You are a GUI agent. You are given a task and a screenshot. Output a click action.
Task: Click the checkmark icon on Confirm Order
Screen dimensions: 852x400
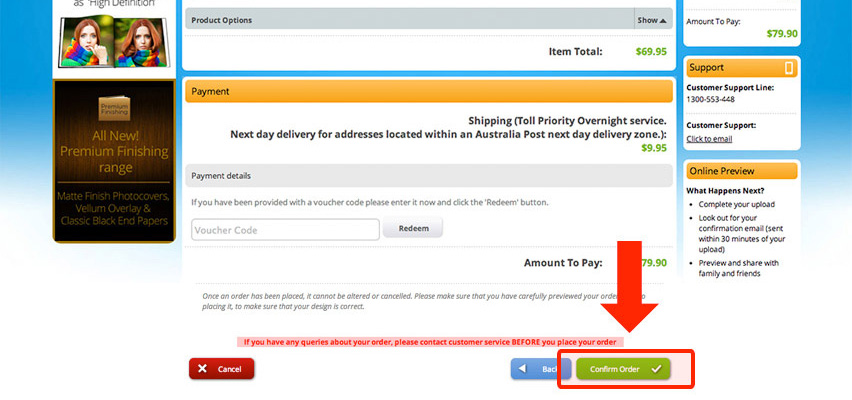[656, 369]
